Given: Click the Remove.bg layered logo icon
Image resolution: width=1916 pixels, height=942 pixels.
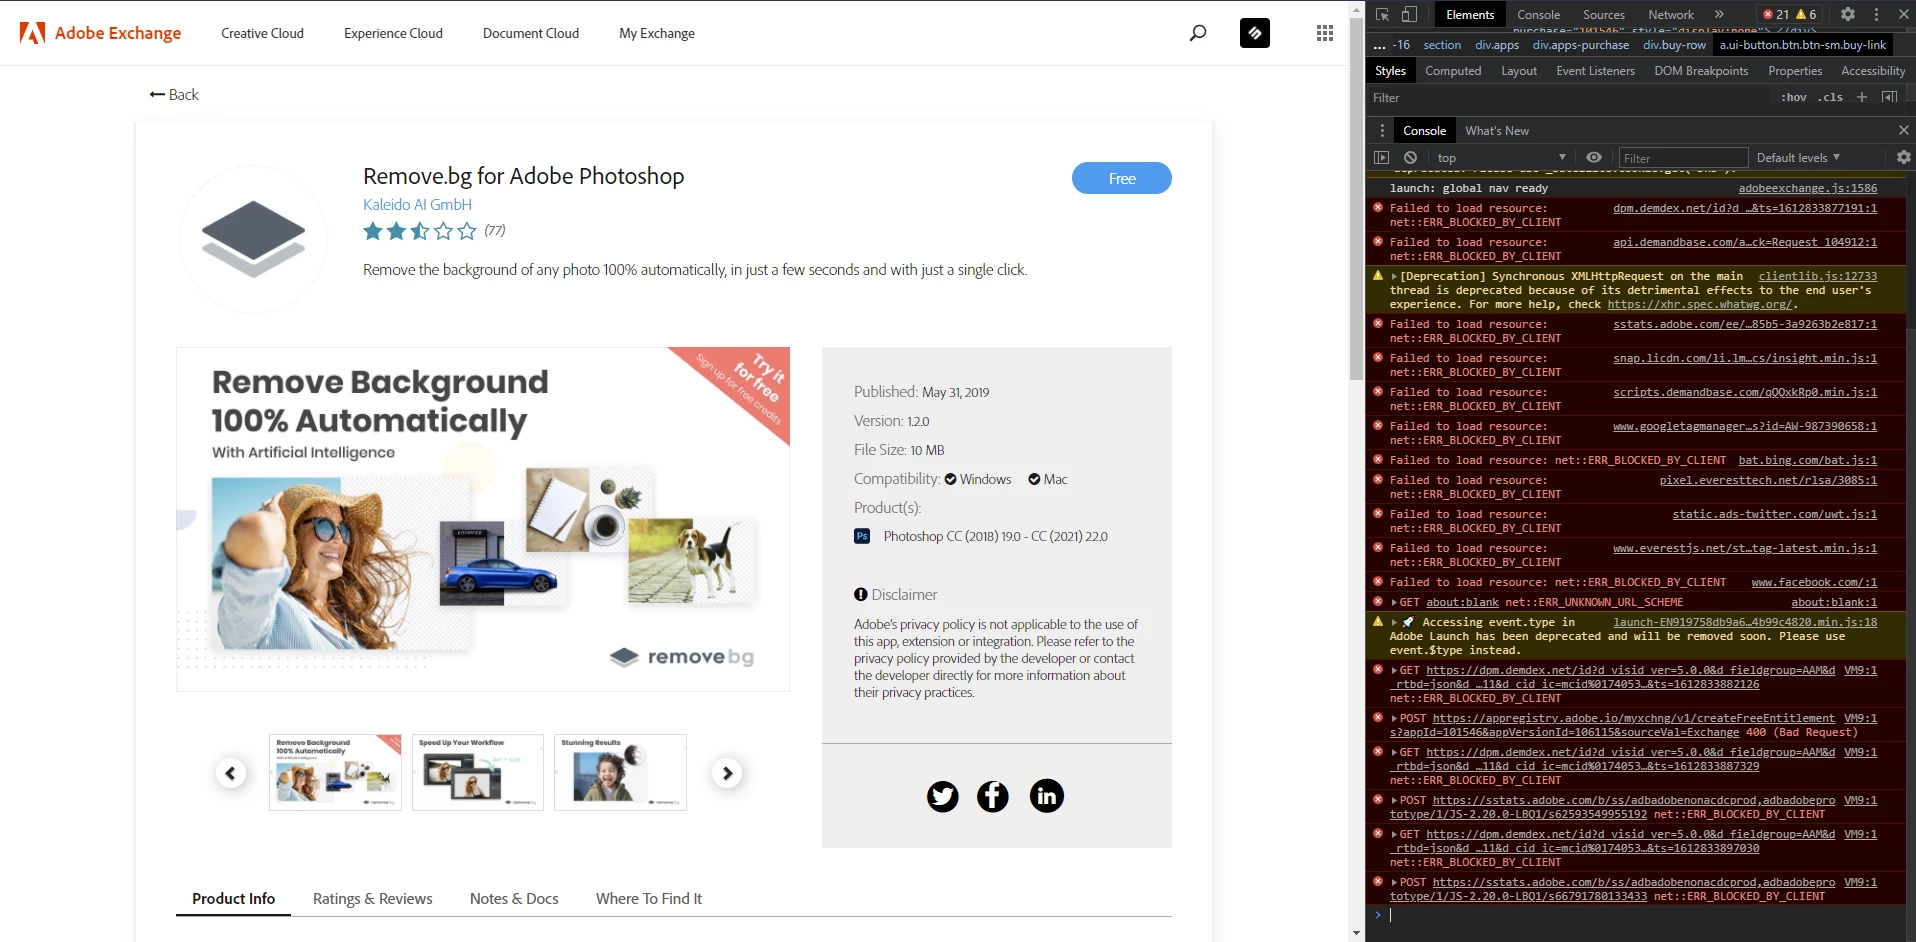Looking at the screenshot, I should point(253,239).
